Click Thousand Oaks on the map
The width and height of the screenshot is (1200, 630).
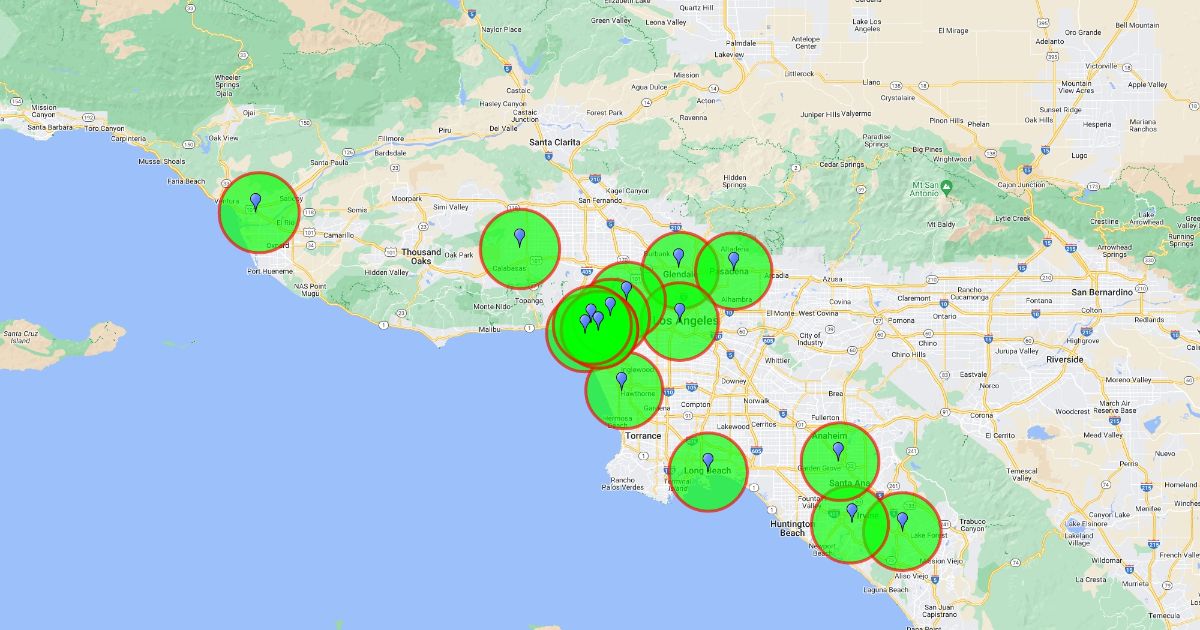(420, 256)
